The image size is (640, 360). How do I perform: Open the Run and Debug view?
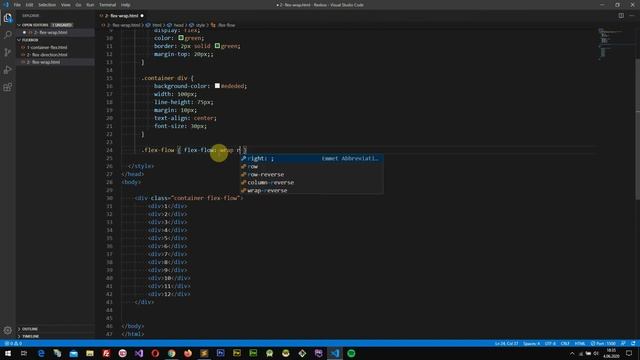[x=8, y=70]
